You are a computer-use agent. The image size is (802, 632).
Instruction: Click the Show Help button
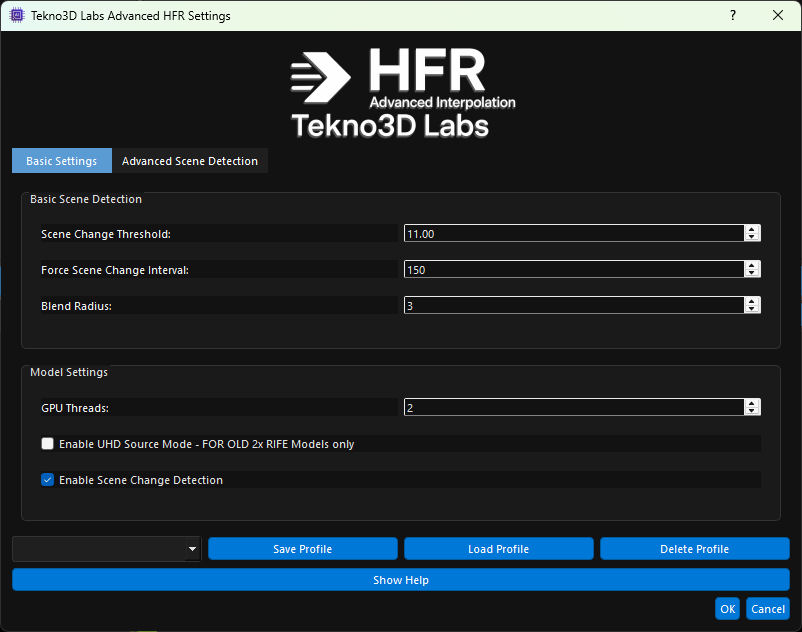click(x=401, y=580)
